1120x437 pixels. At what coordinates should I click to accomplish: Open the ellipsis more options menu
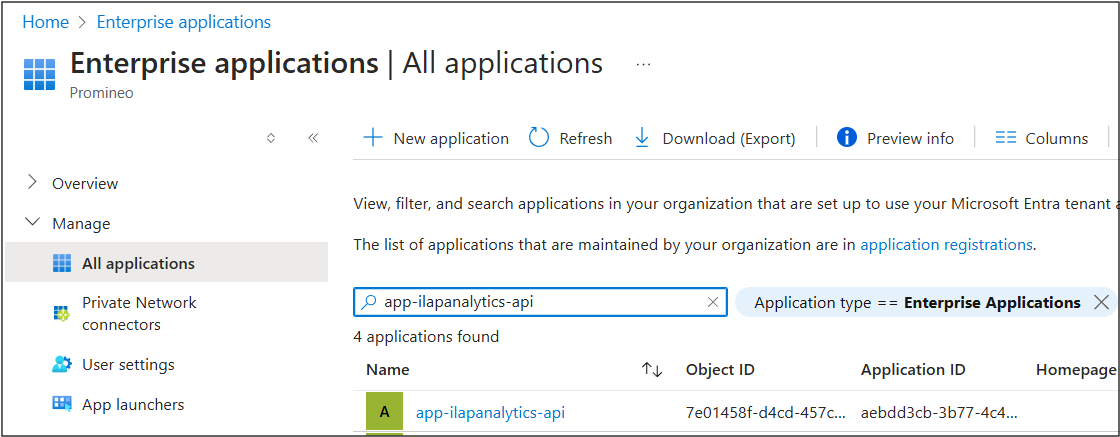(x=644, y=64)
